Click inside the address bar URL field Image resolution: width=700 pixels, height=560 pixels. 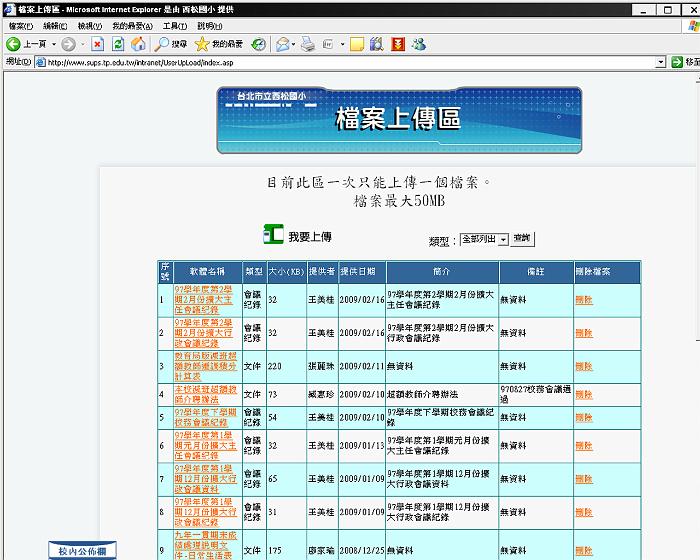click(350, 63)
